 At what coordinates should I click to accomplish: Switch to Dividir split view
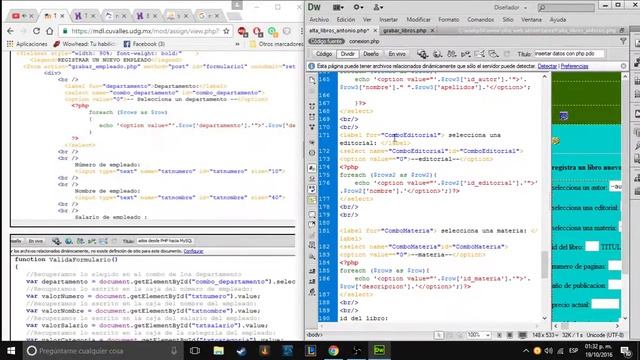348,54
